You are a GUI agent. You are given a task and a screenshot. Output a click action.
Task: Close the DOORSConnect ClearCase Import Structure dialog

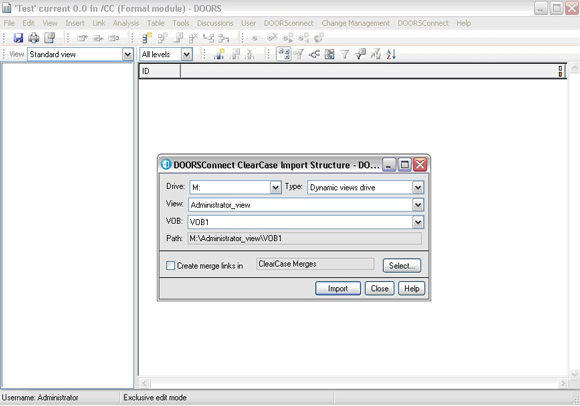pos(420,164)
